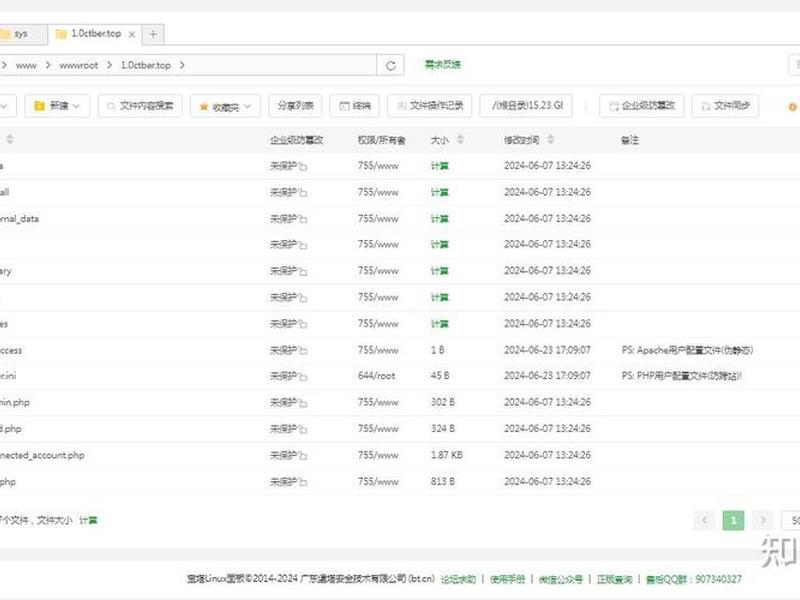Open 文件内容搜索 file content search

point(140,106)
